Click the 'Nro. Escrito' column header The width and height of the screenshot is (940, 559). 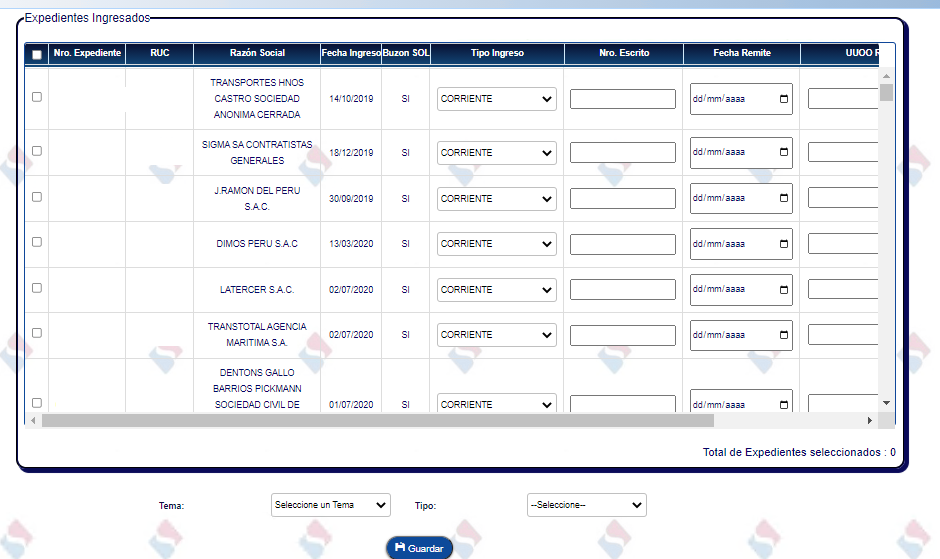coord(624,53)
